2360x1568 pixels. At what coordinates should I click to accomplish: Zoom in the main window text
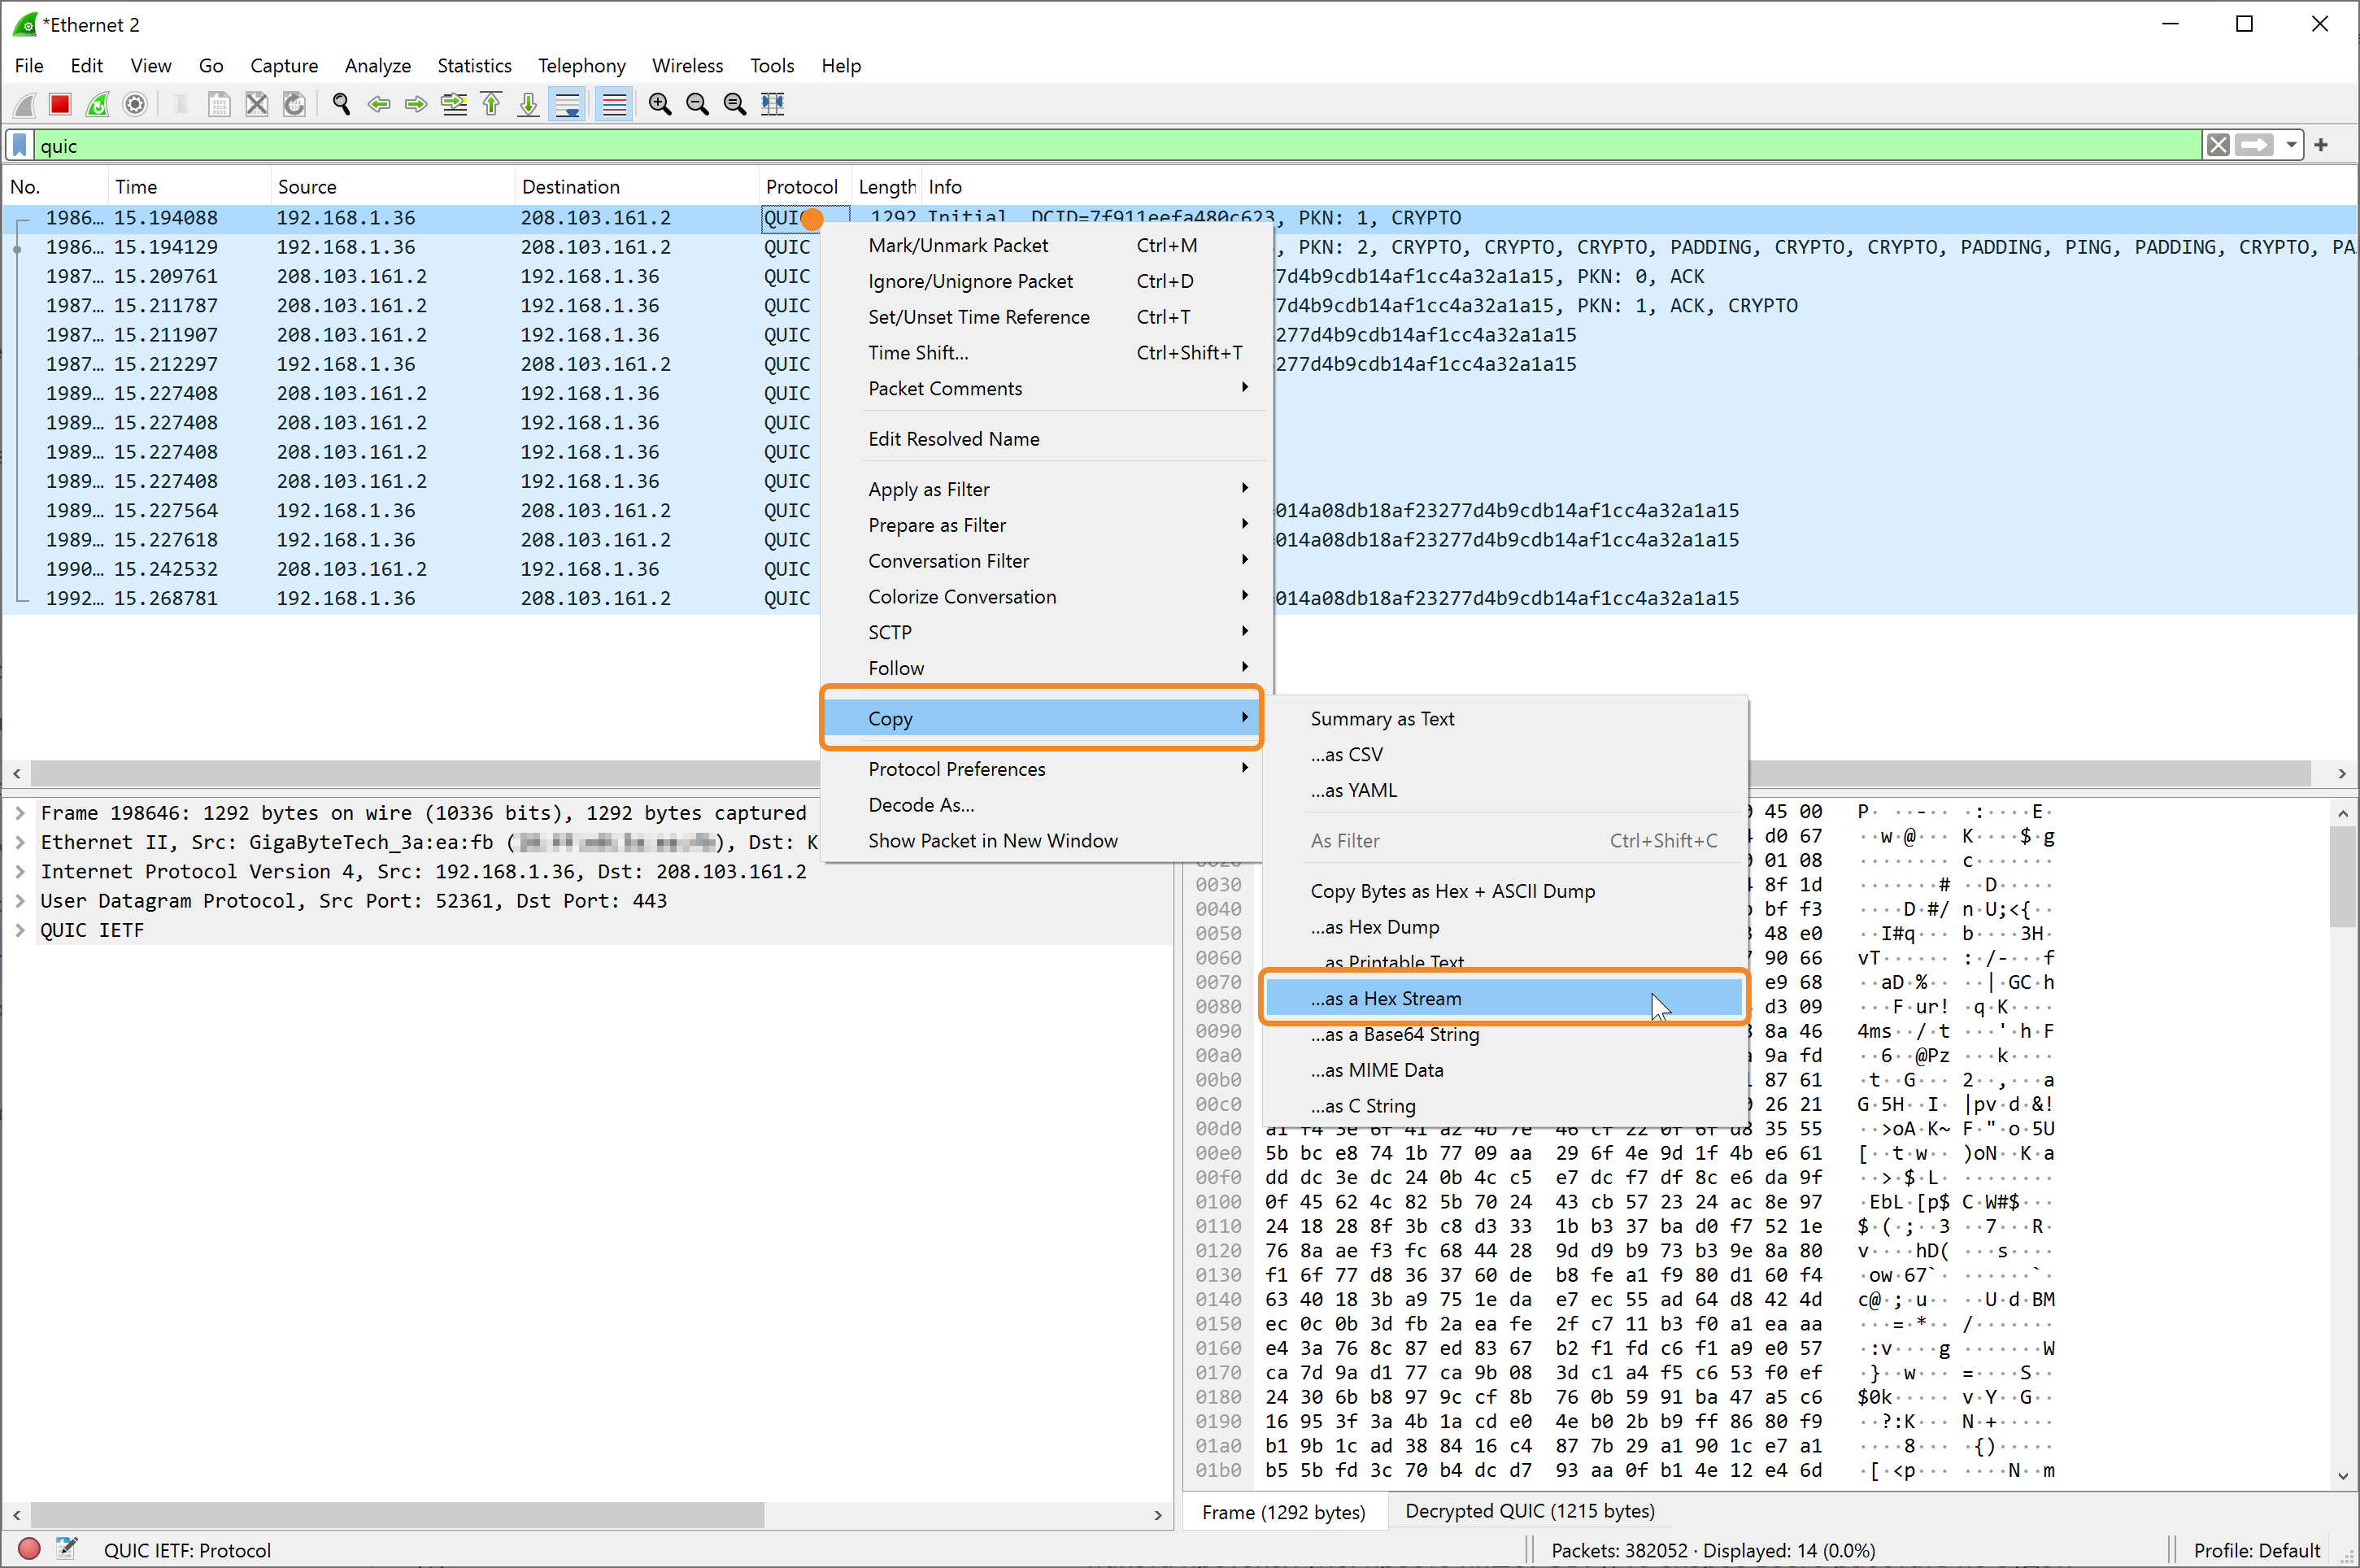pyautogui.click(x=660, y=104)
